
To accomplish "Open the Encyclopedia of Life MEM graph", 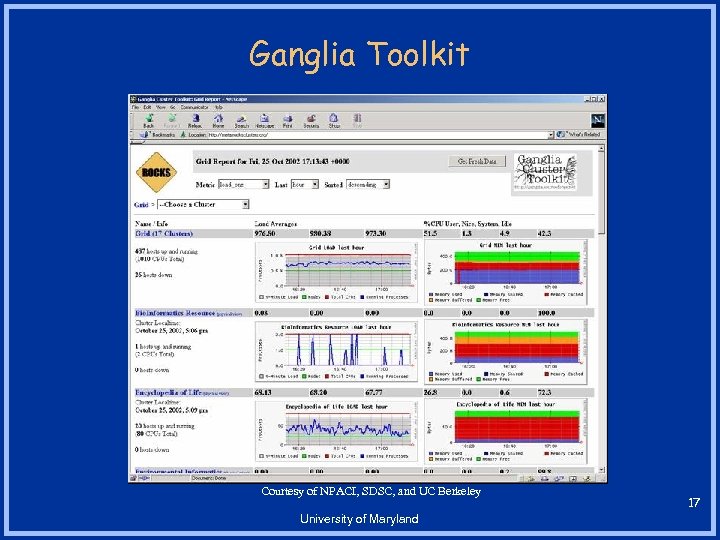I will (x=506, y=431).
